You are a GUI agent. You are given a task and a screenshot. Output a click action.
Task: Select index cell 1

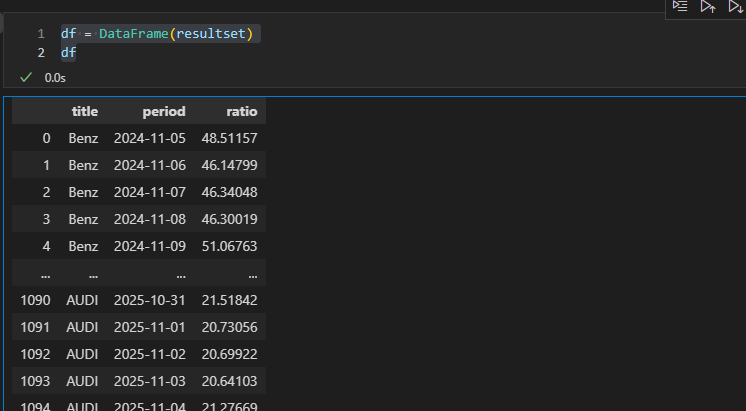tap(46, 165)
